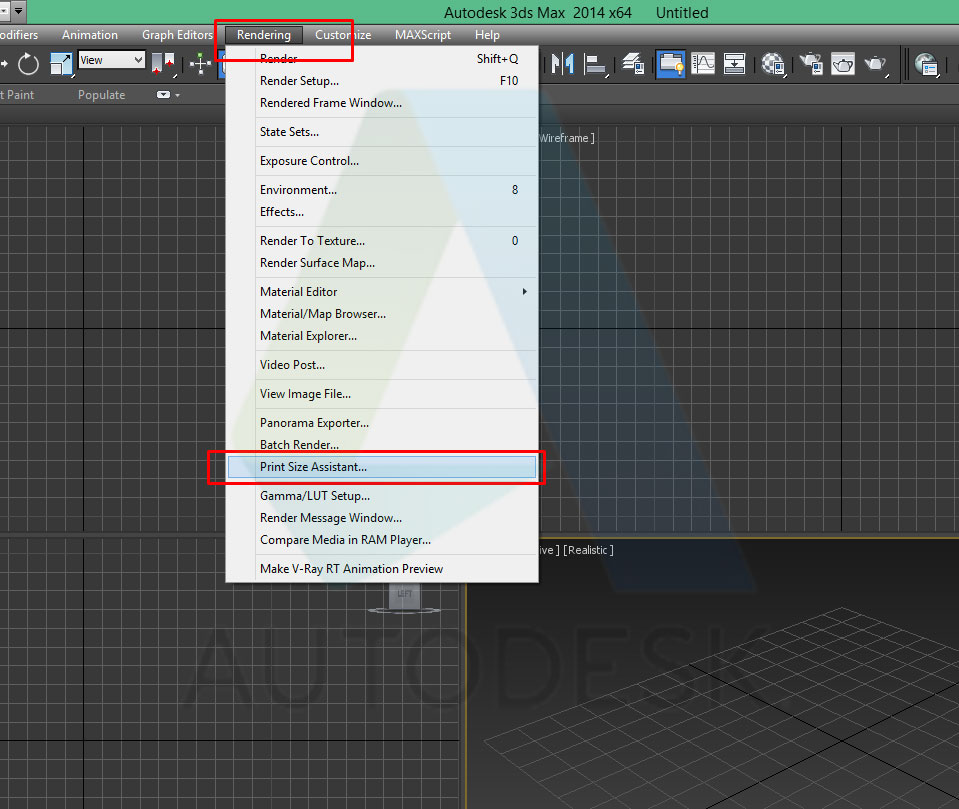Screen dimensions: 959x809
Task: Open the Customize menu
Action: click(343, 35)
